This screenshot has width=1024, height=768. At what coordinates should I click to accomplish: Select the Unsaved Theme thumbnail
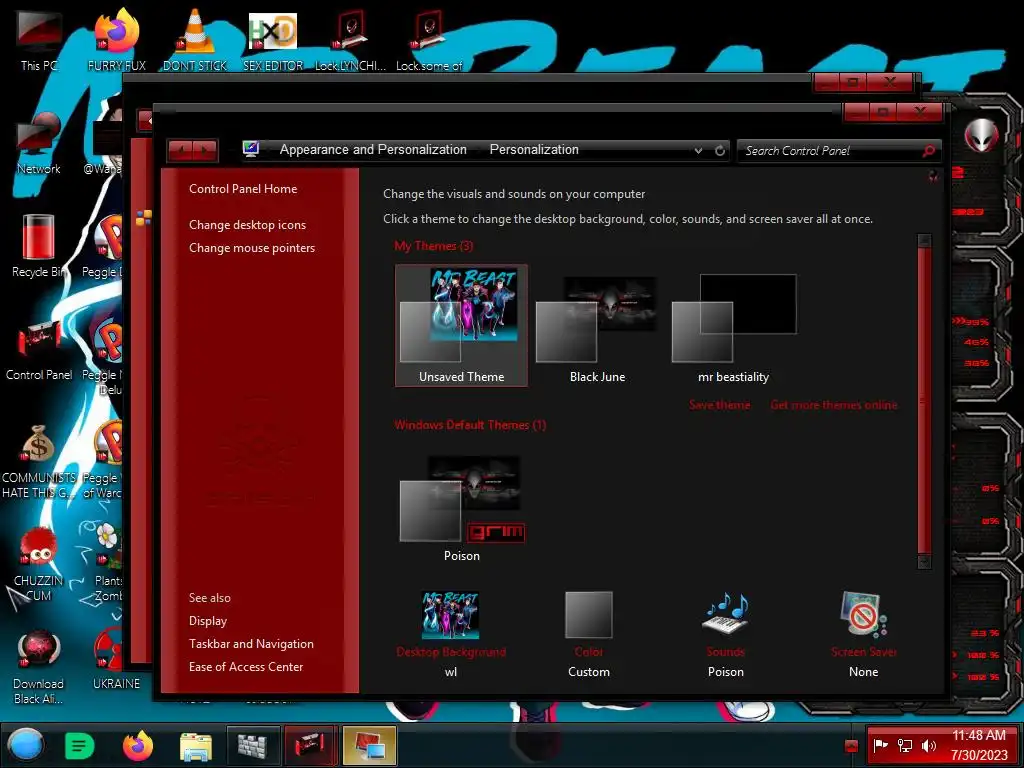pyautogui.click(x=461, y=325)
